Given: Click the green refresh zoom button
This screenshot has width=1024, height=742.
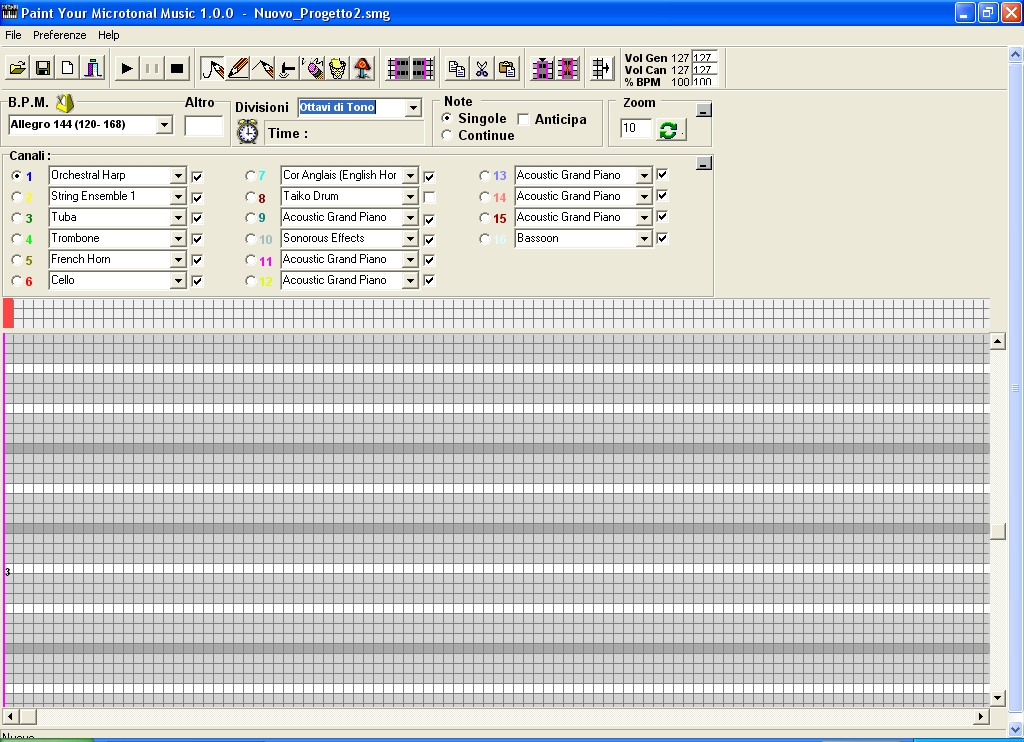Looking at the screenshot, I should 669,129.
